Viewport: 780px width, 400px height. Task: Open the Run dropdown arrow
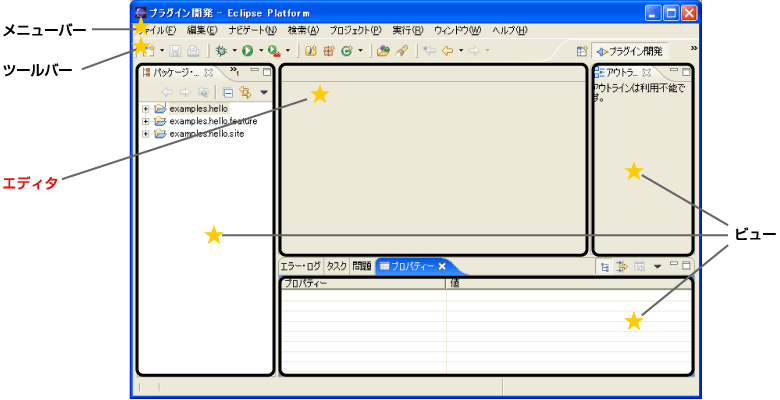tap(261, 51)
